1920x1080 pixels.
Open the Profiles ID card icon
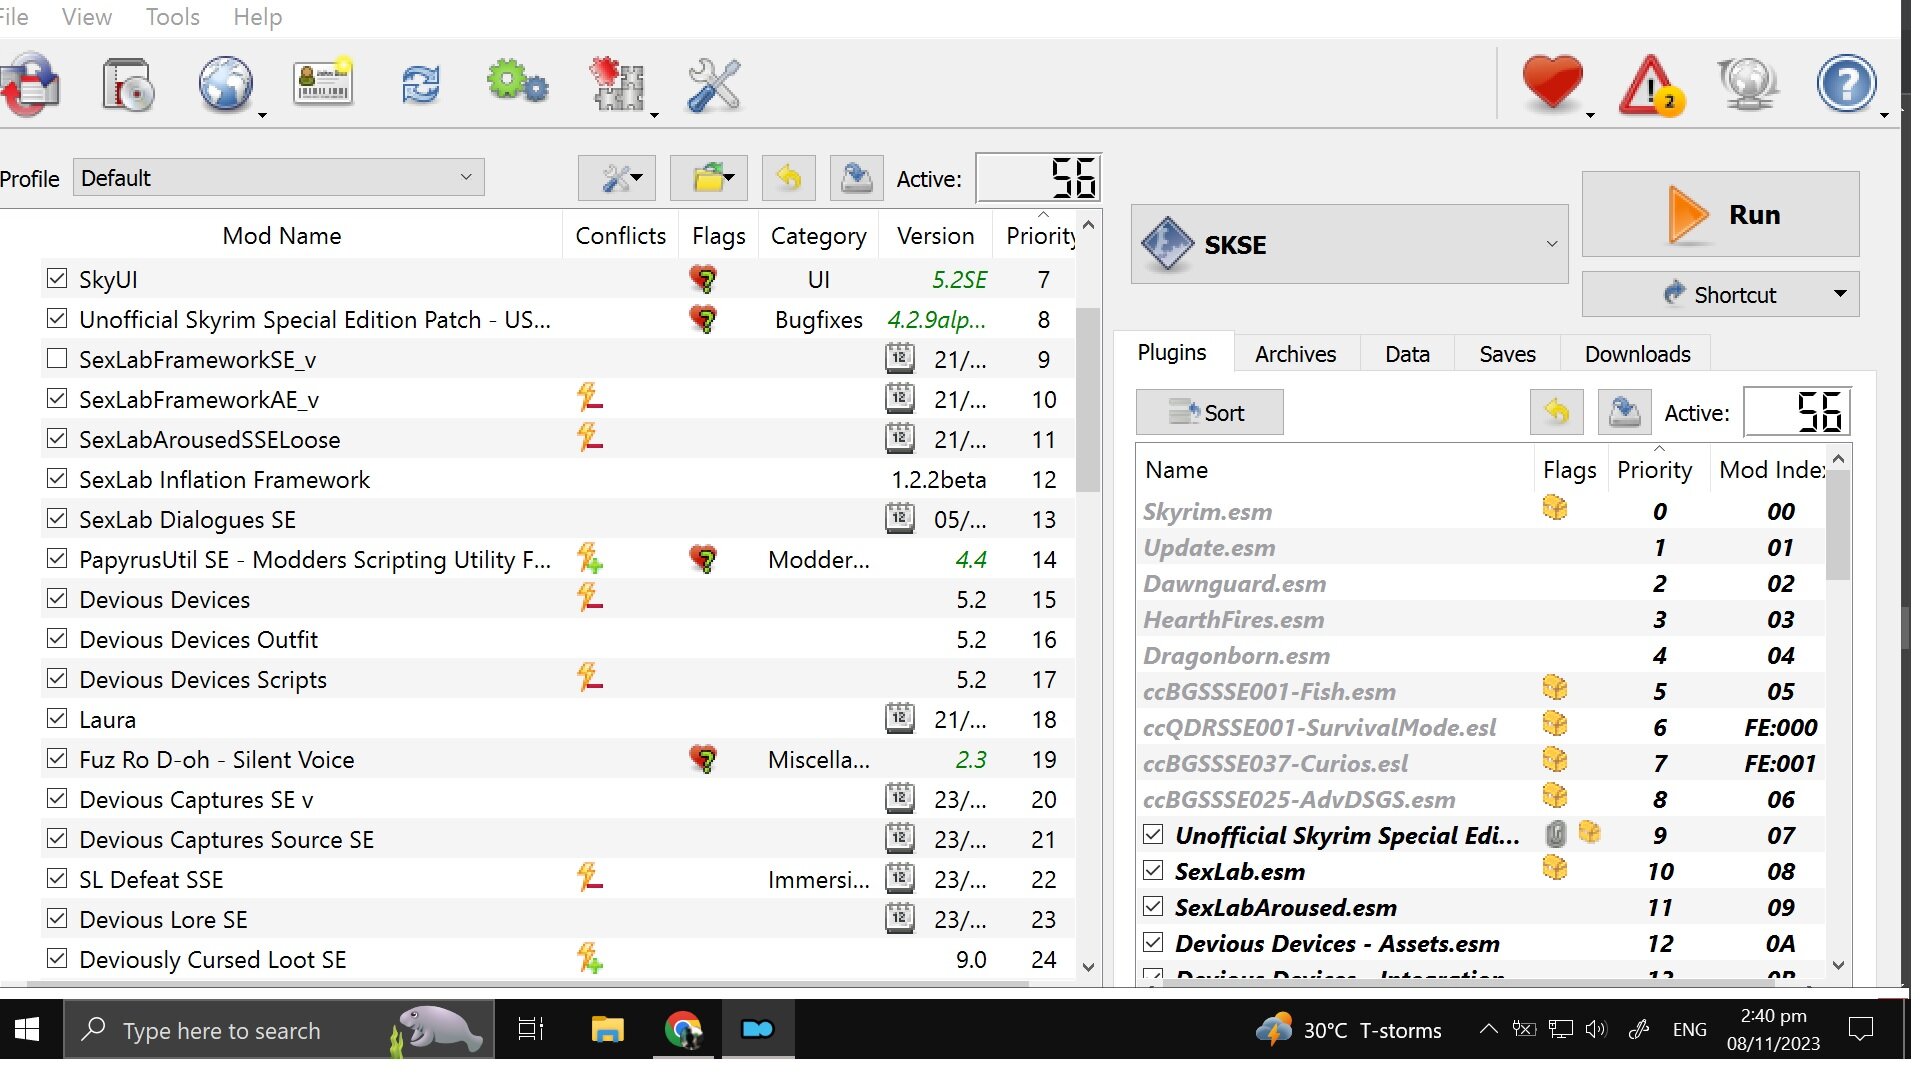323,82
